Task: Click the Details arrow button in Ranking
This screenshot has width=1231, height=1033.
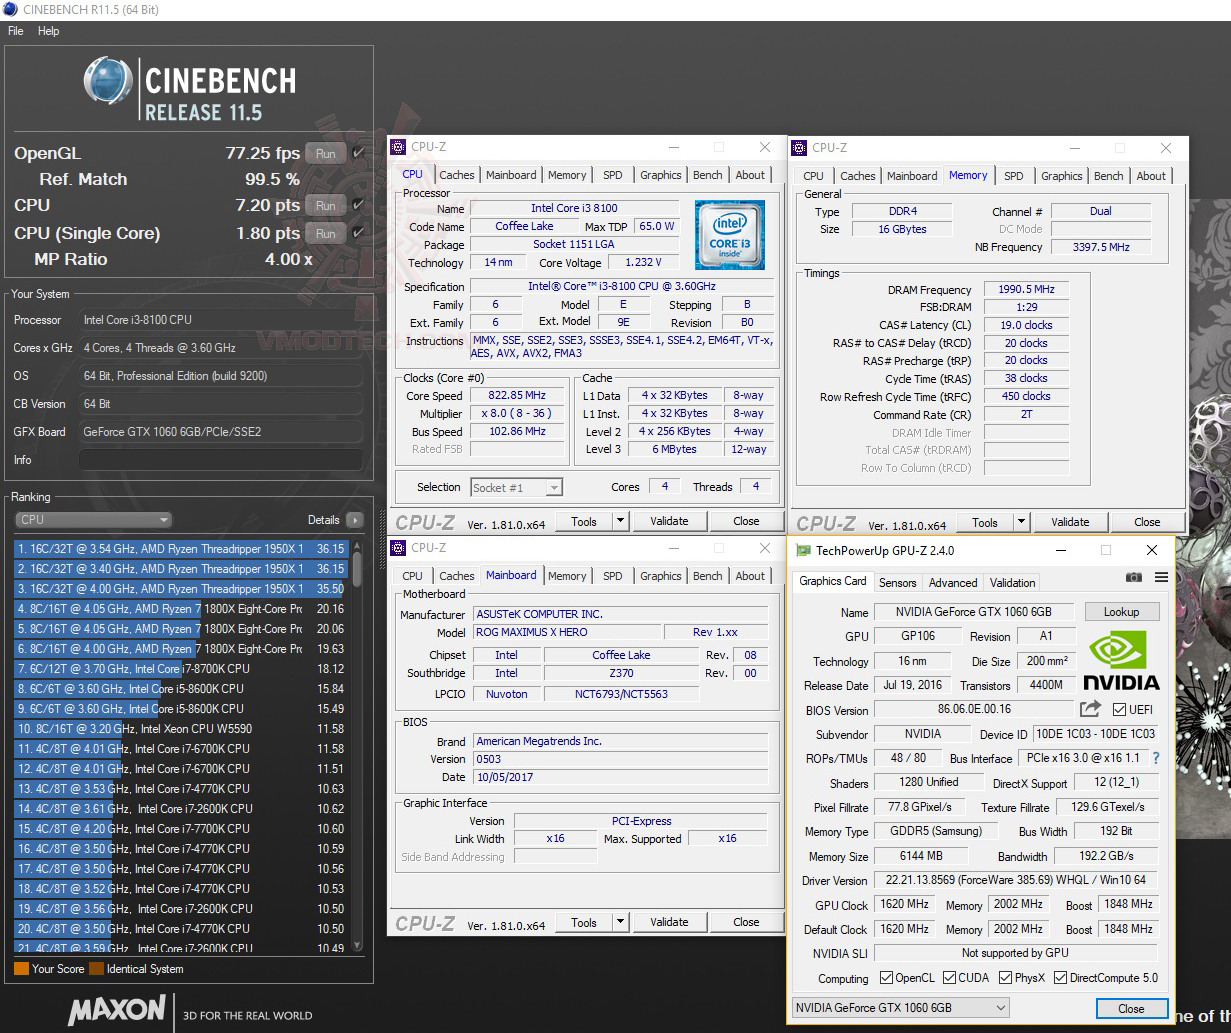Action: pos(354,520)
